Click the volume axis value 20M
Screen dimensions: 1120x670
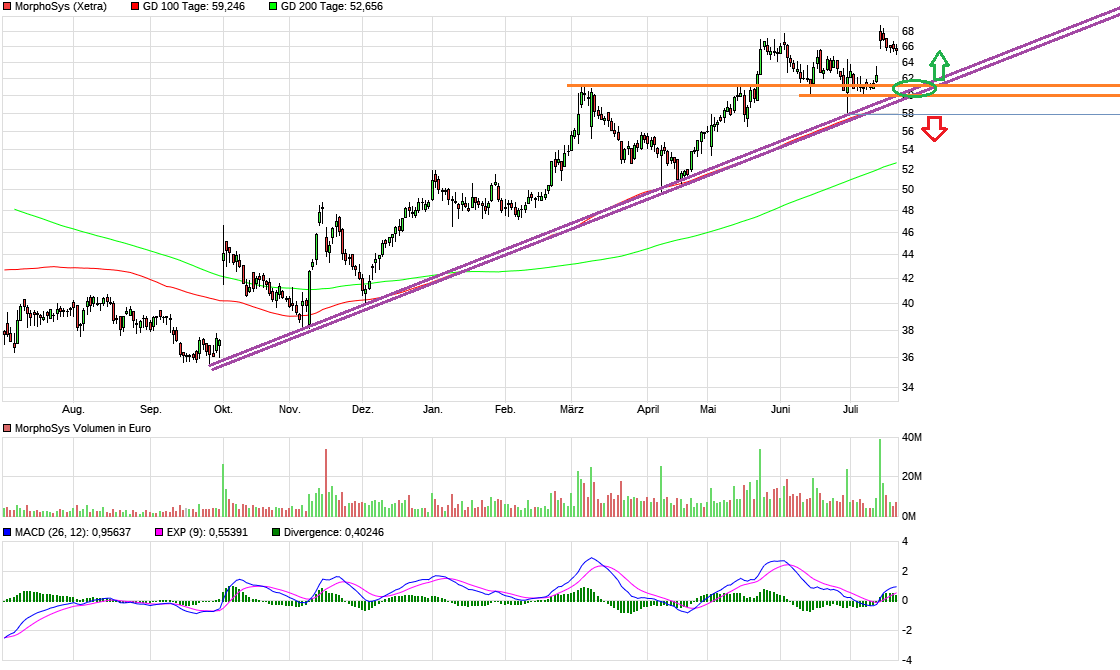point(912,476)
